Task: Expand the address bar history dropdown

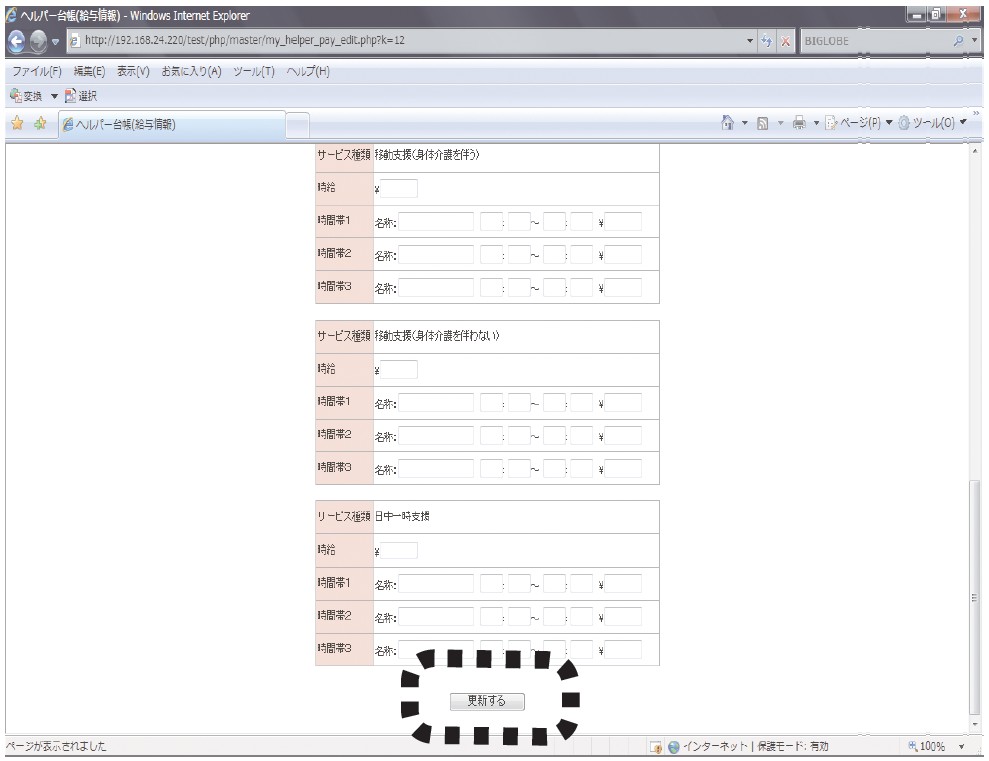Action: [x=750, y=41]
